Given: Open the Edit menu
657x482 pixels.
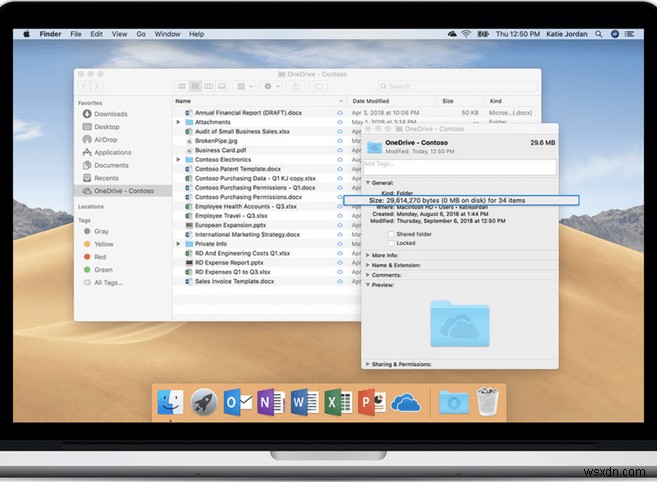Looking at the screenshot, I should click(96, 34).
